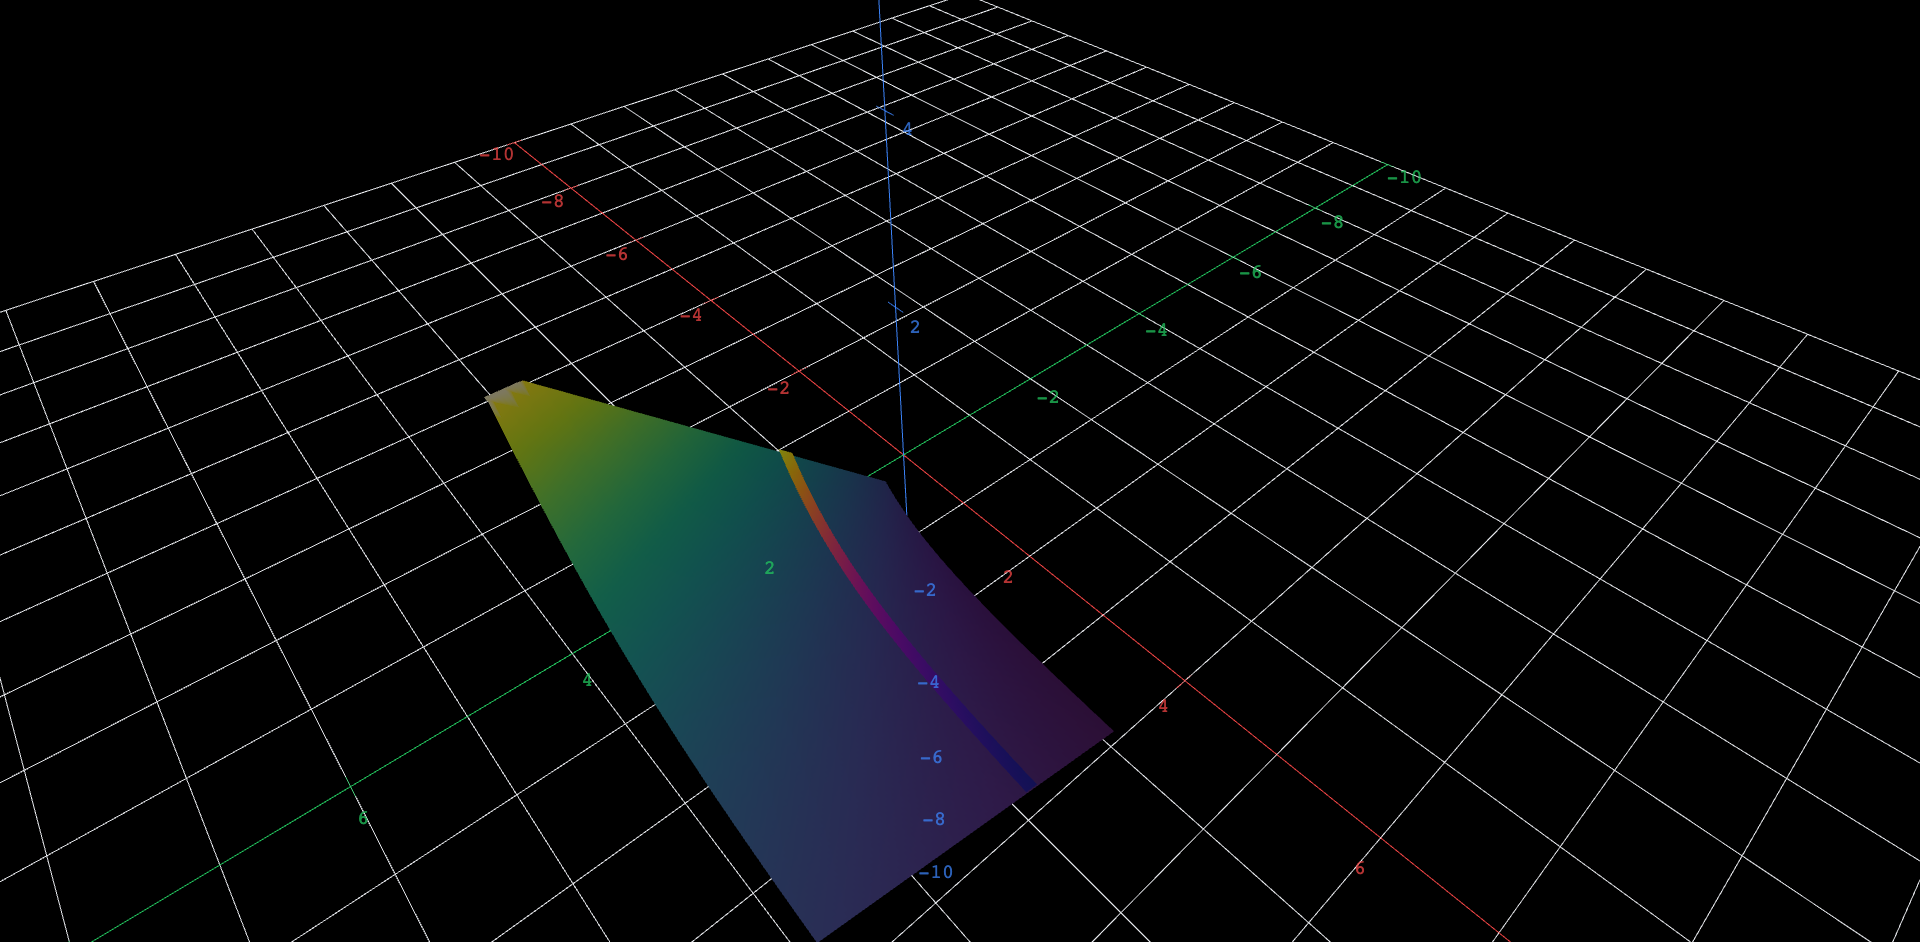Screen dimensions: 1920x942
Task: Click the green axis label -6
Action: pos(1250,272)
